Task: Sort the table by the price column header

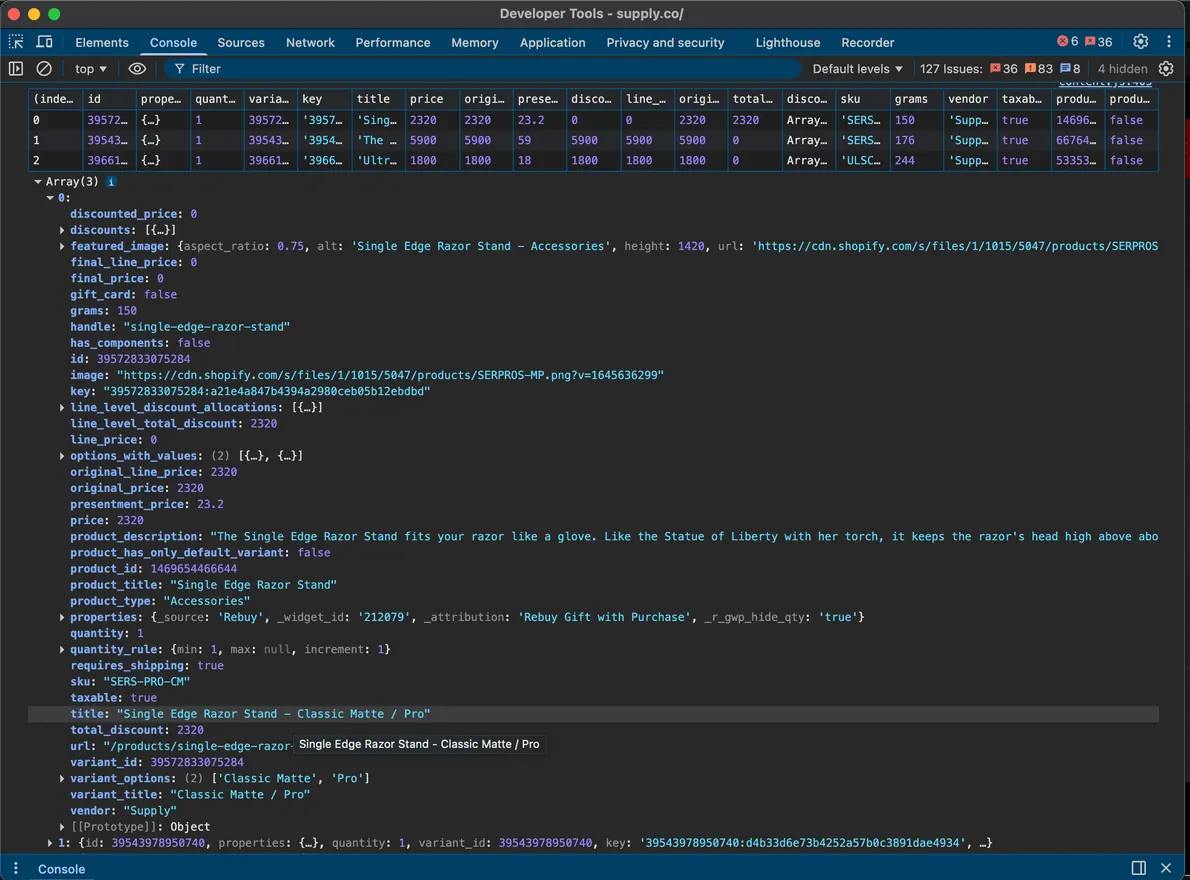Action: tap(431, 99)
